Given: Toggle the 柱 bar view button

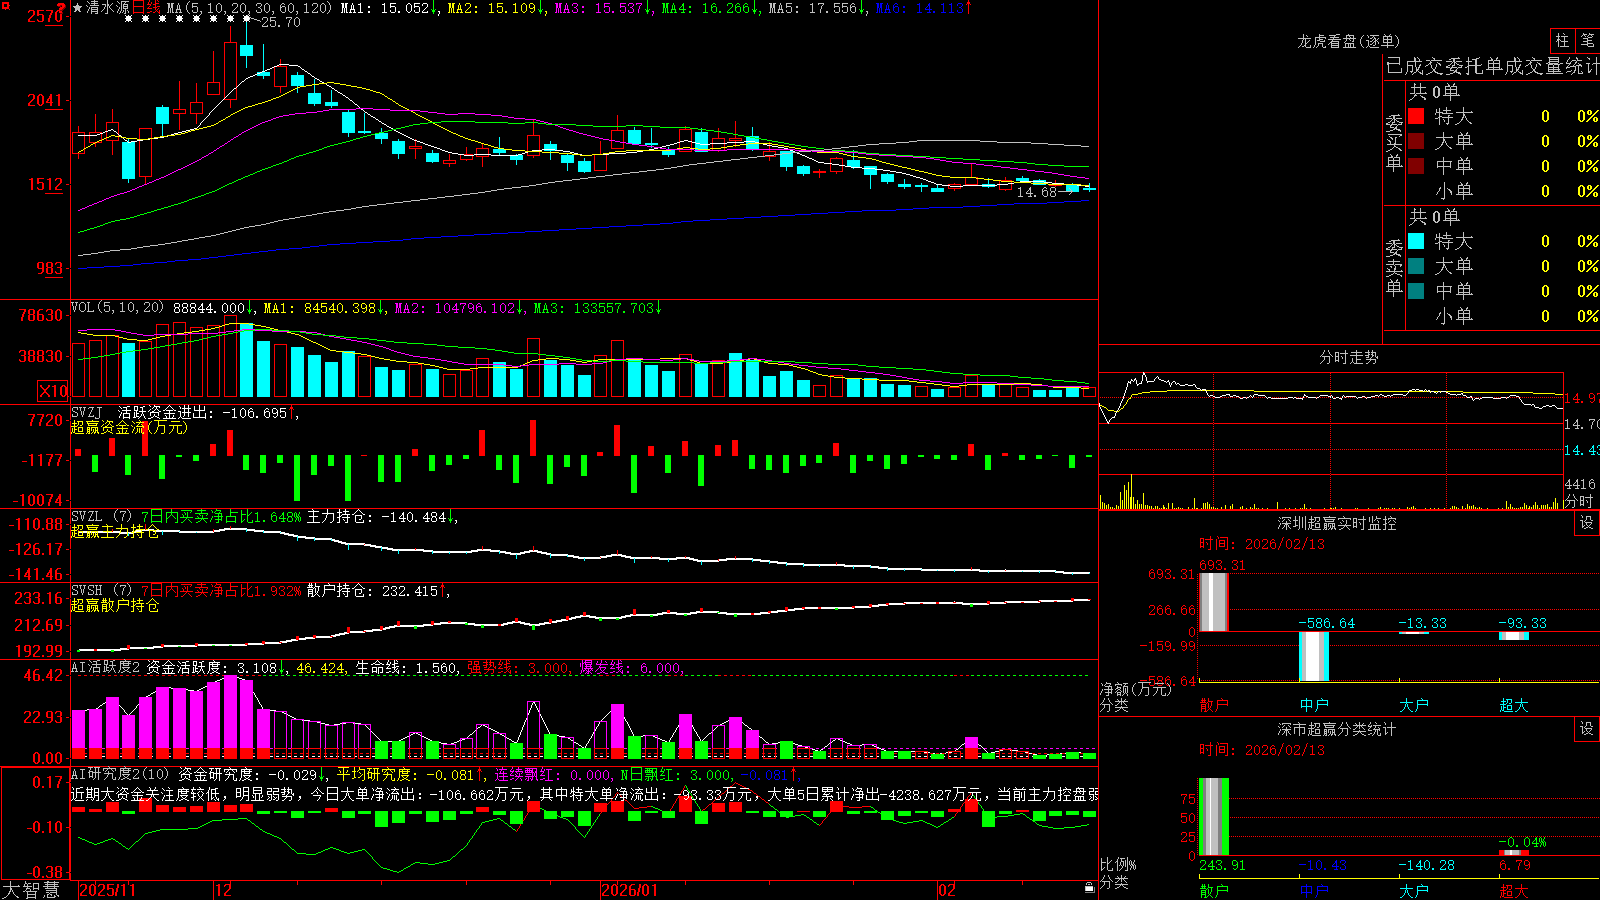Looking at the screenshot, I should [1562, 40].
